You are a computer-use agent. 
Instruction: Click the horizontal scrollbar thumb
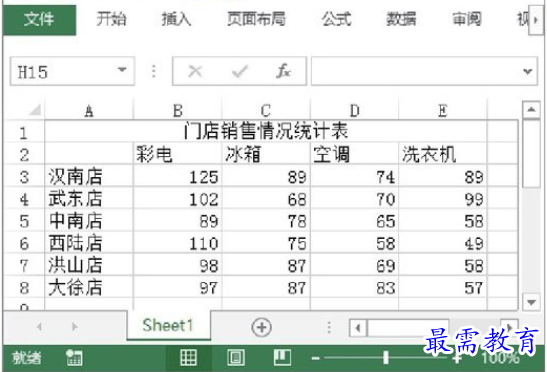(408, 328)
